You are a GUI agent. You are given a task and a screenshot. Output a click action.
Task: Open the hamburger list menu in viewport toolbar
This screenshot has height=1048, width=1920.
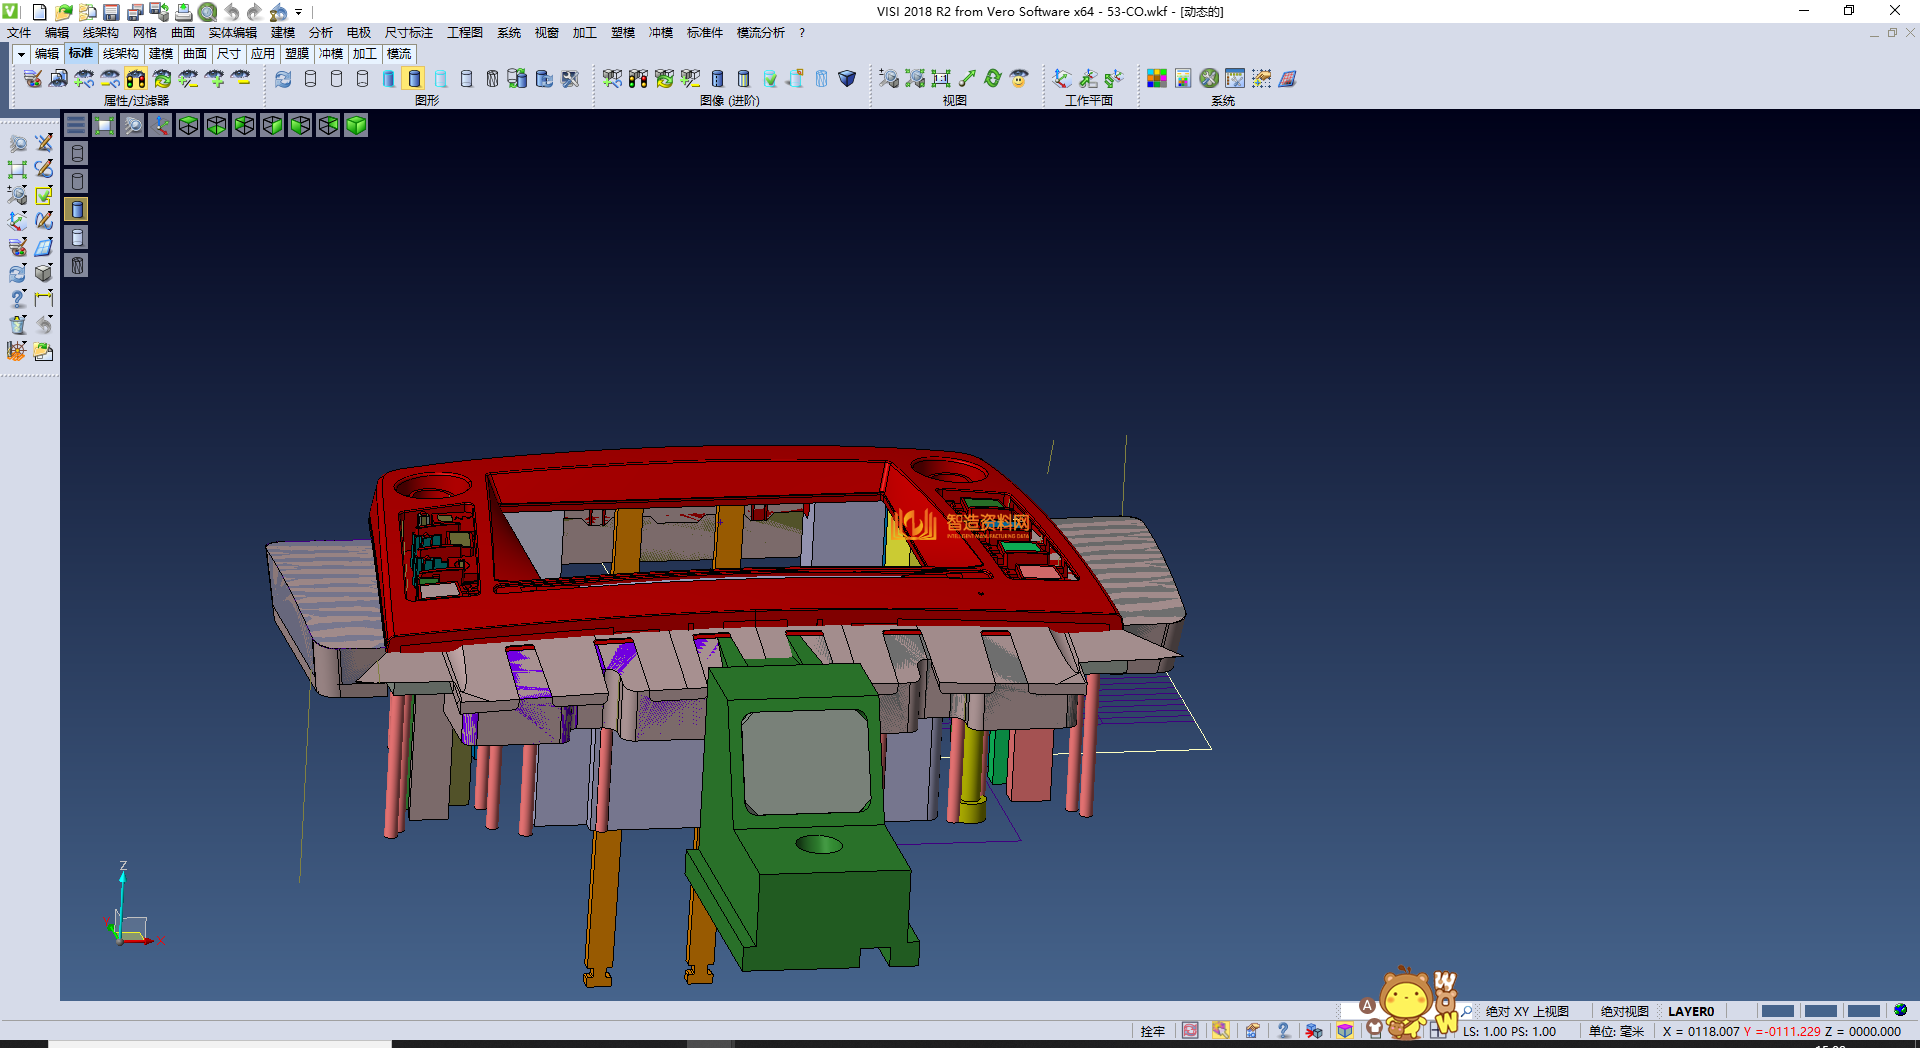(x=76, y=125)
